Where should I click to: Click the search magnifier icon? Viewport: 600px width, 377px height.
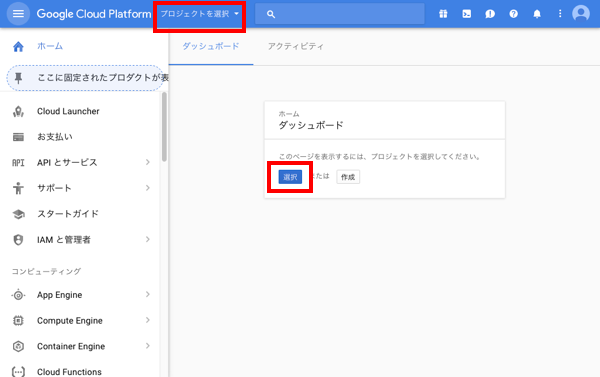(271, 14)
